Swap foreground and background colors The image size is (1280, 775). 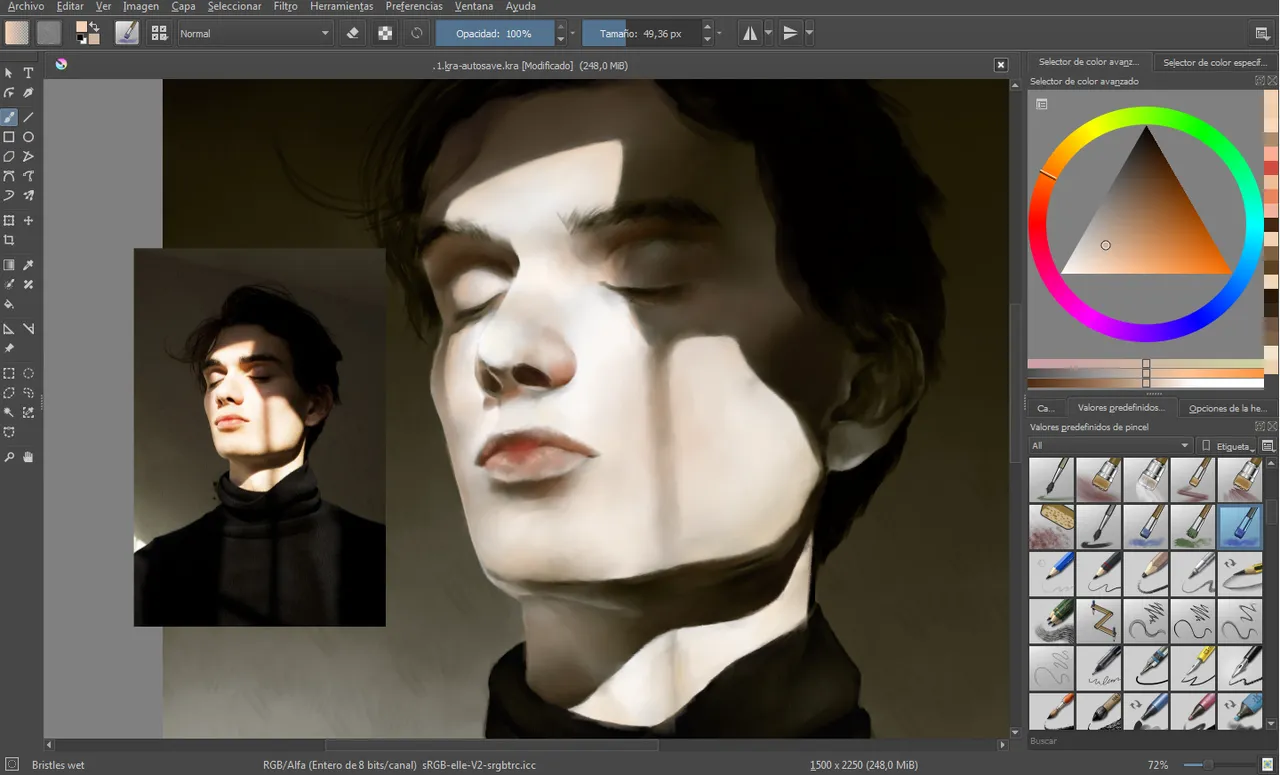[94, 25]
